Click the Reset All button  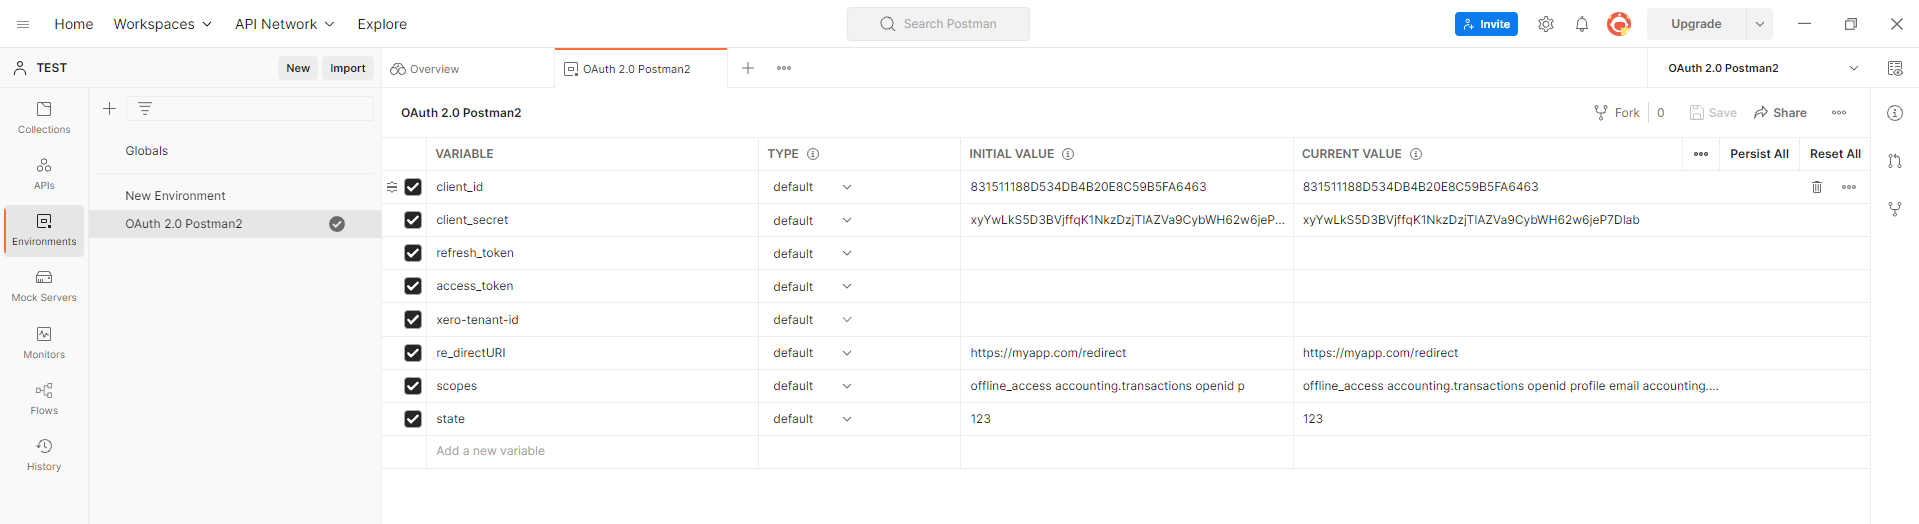point(1835,154)
